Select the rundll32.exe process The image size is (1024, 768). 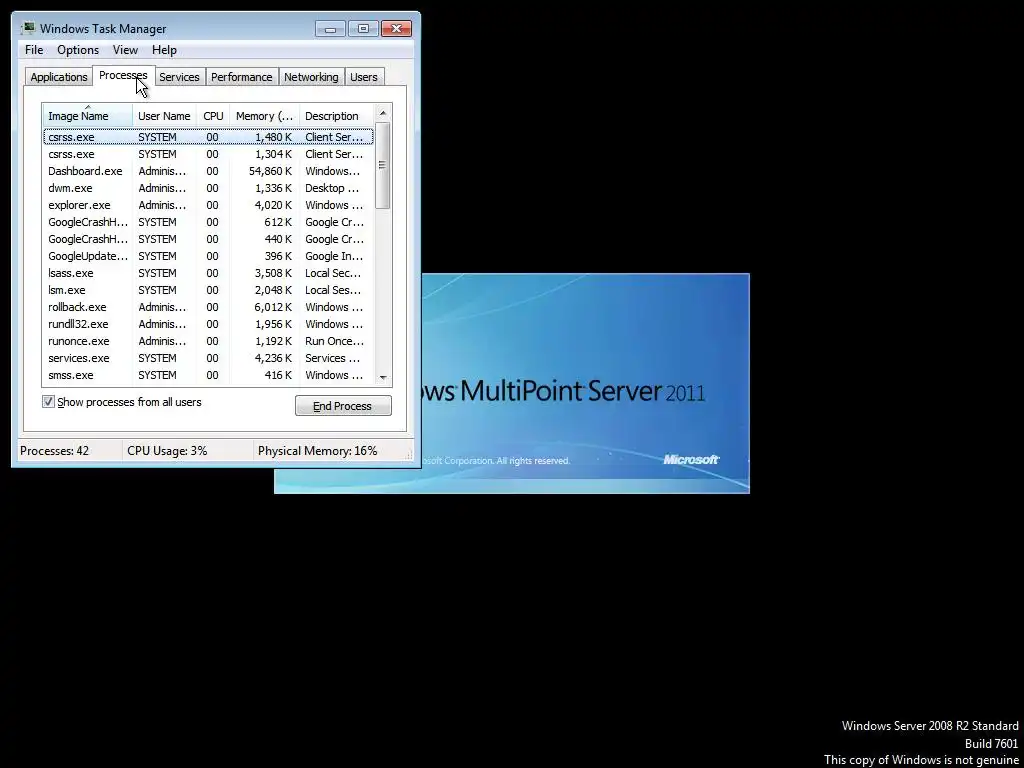click(x=208, y=324)
